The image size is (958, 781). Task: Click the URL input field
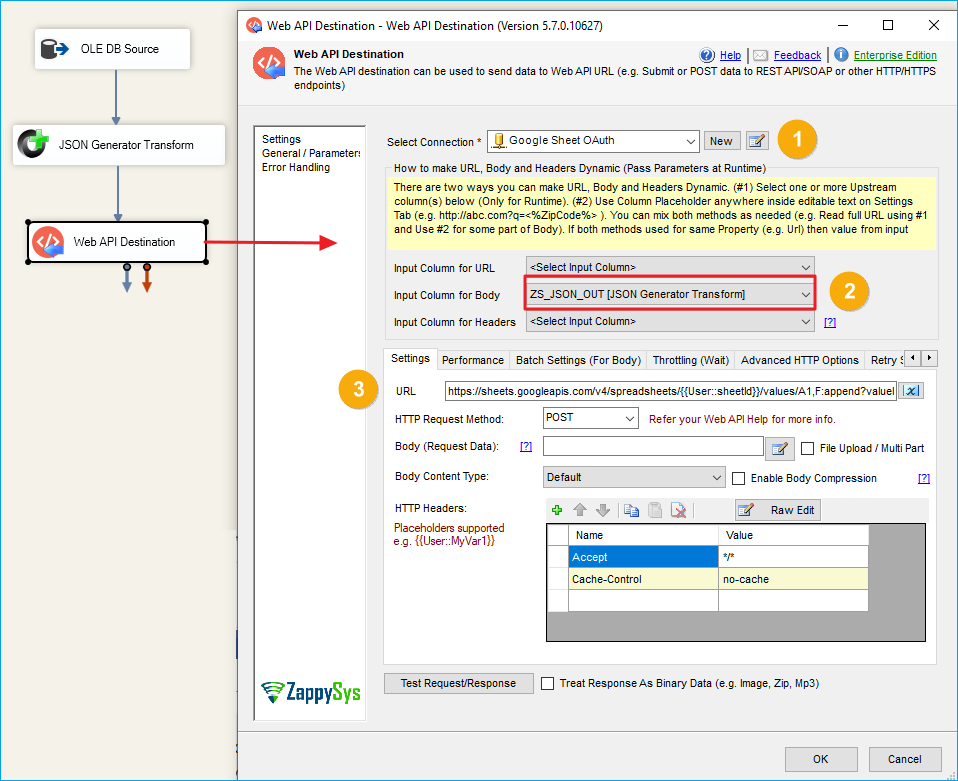670,391
